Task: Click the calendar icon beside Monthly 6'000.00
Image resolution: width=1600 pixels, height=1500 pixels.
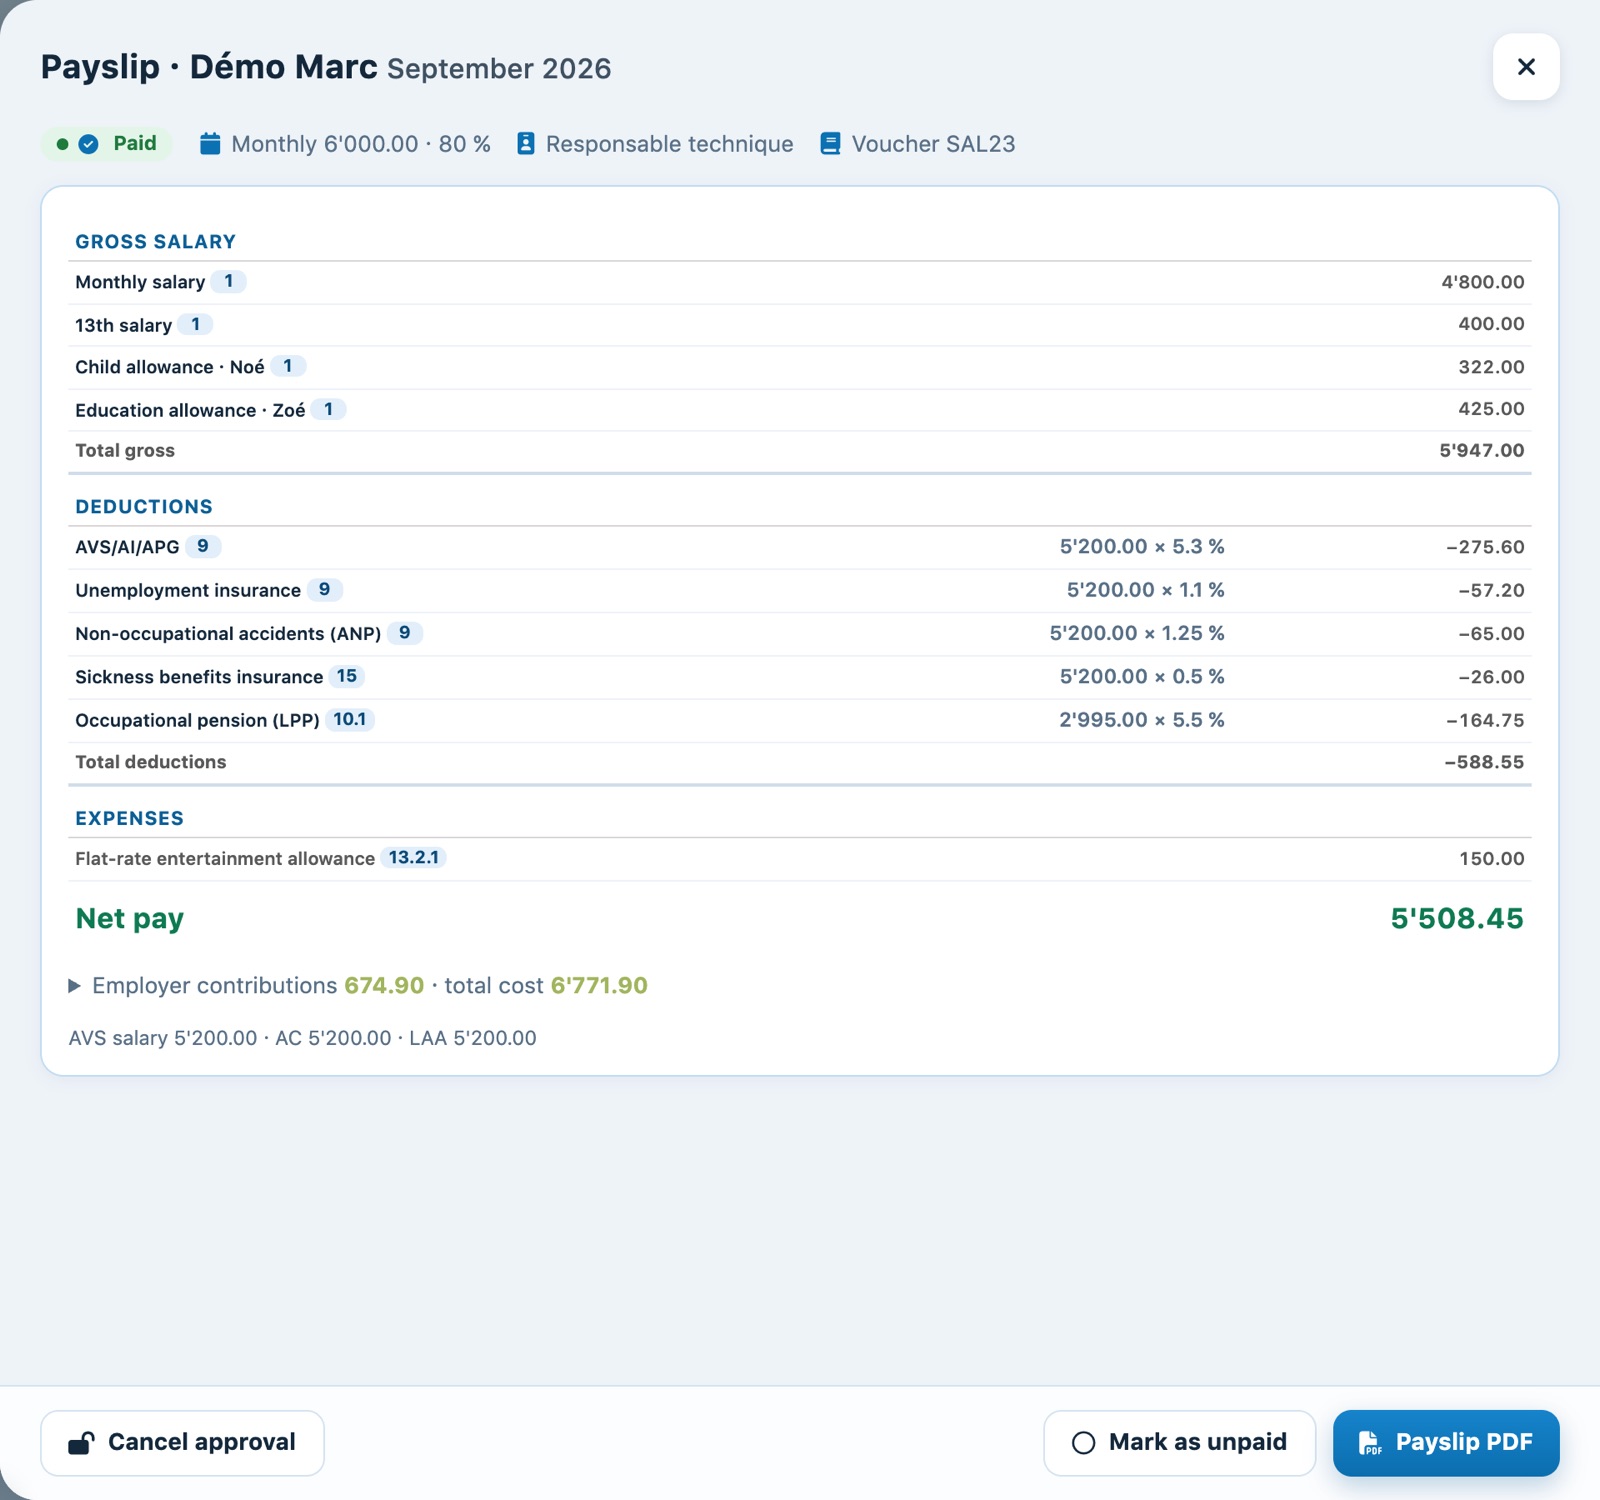Action: point(210,144)
